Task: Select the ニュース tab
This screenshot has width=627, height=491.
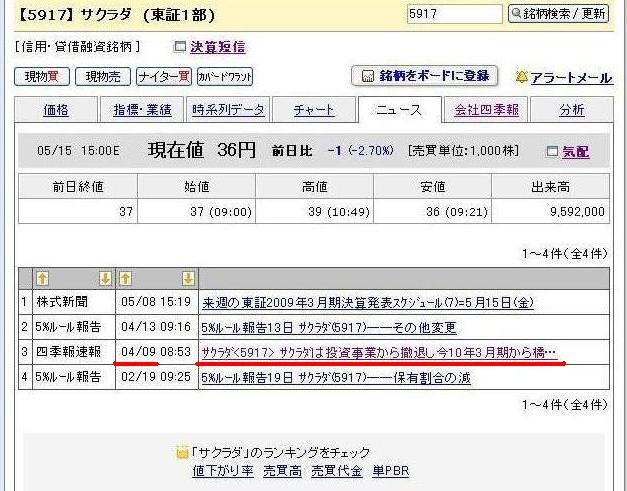Action: pyautogui.click(x=400, y=110)
